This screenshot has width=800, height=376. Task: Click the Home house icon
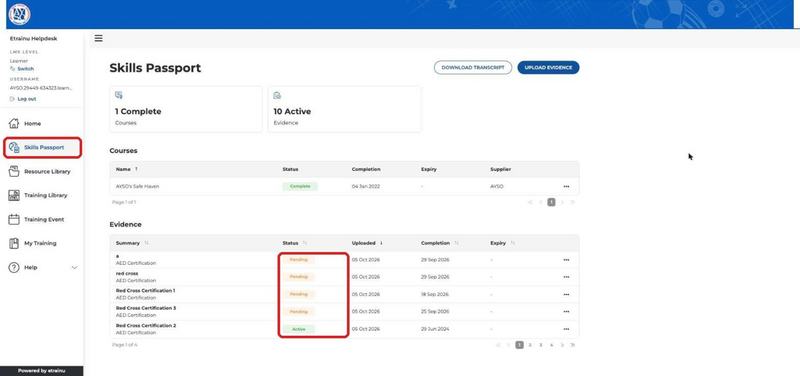[14, 123]
